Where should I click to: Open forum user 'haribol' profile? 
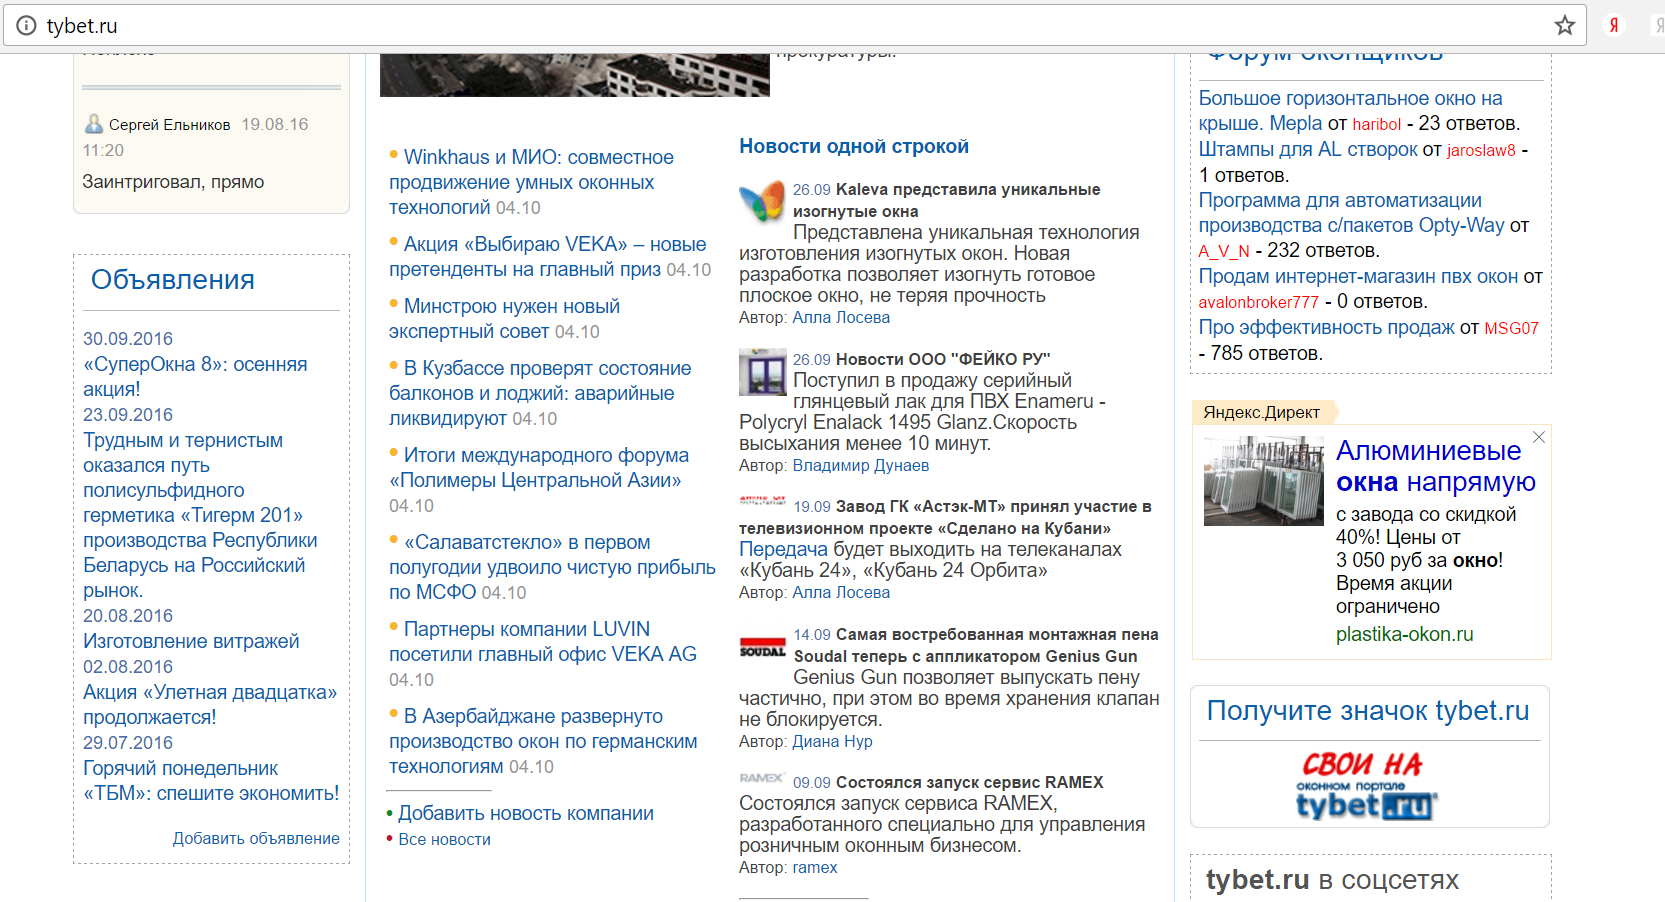tap(1376, 124)
